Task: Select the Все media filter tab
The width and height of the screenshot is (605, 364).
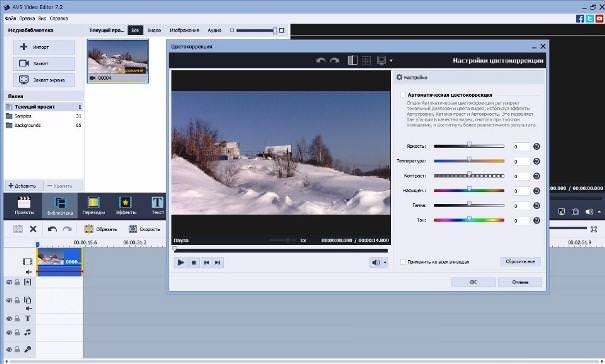Action: pyautogui.click(x=135, y=30)
